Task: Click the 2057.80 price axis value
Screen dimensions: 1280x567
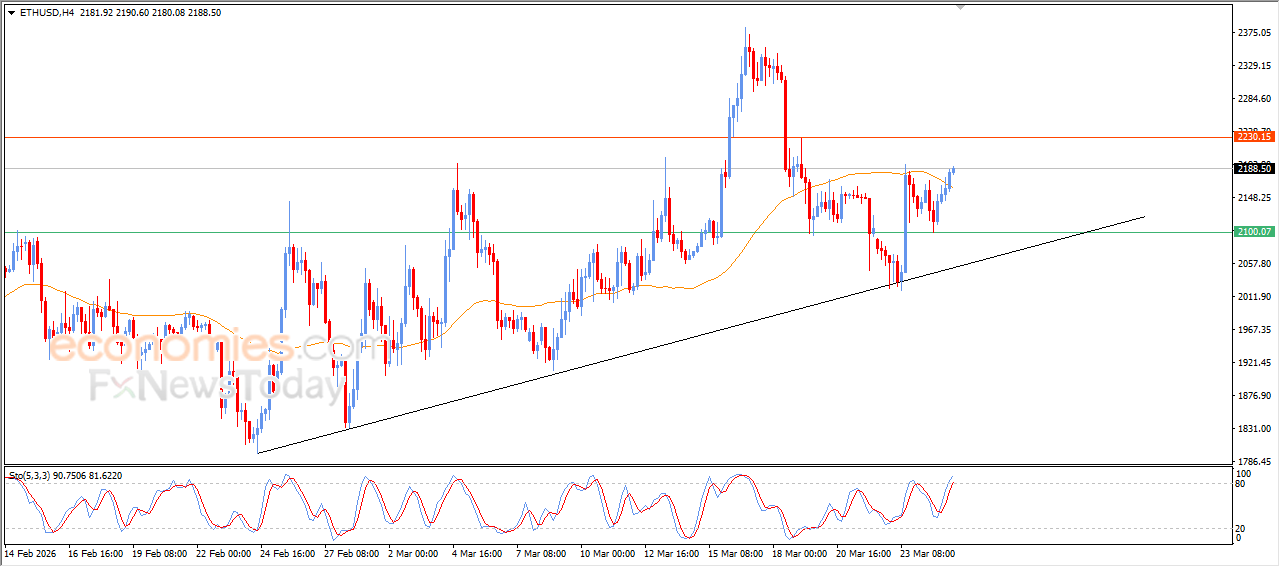Action: click(1254, 264)
